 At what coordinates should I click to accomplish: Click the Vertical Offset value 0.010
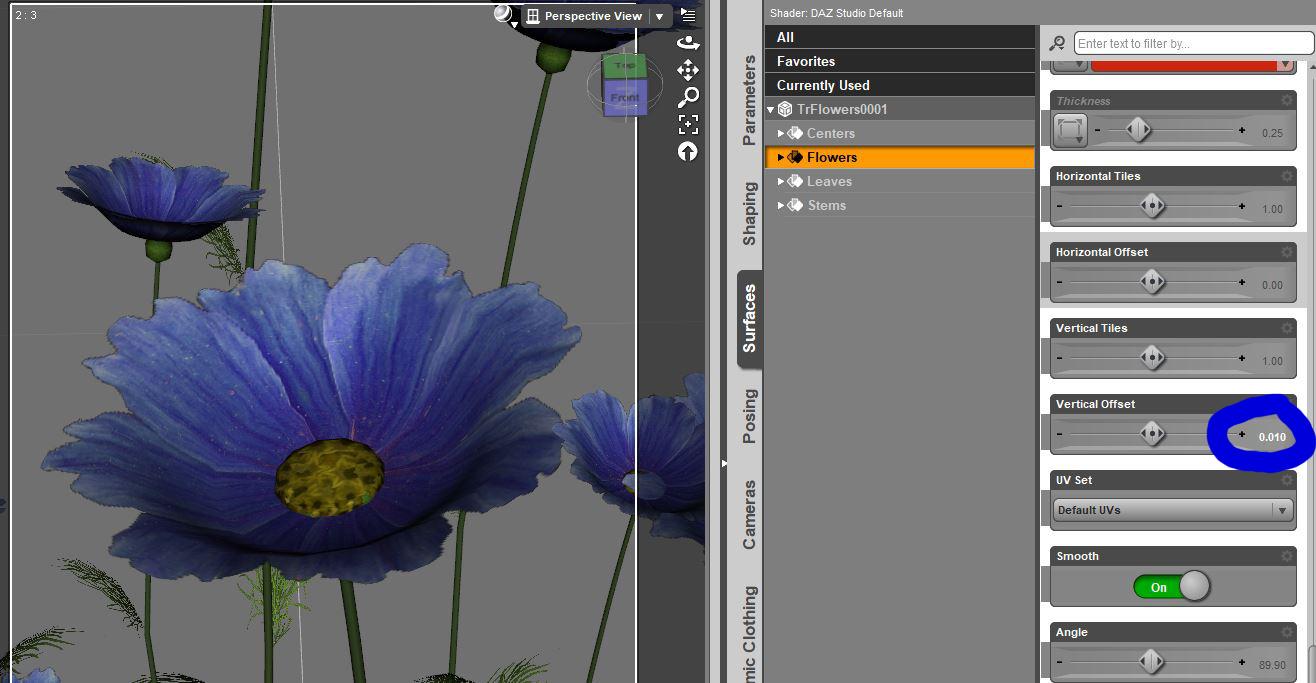point(1272,437)
